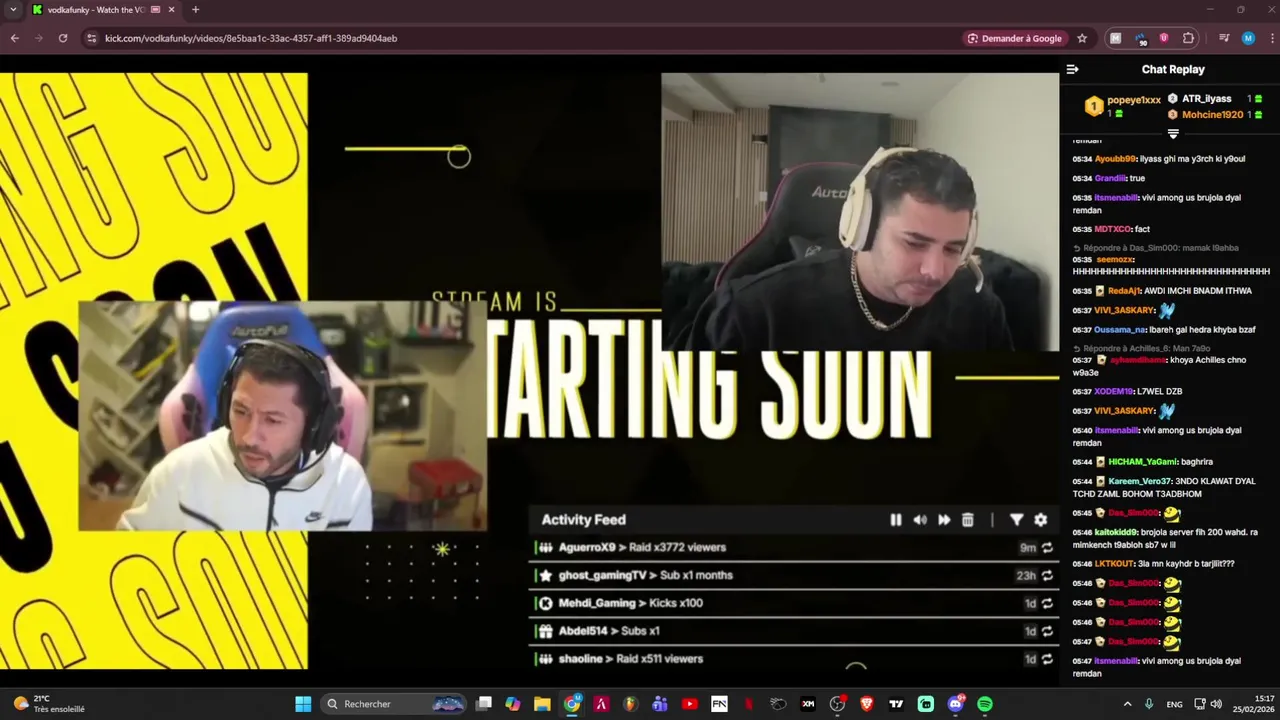Click Ayoubb99 username in chat
The image size is (1280, 720).
click(x=1115, y=159)
